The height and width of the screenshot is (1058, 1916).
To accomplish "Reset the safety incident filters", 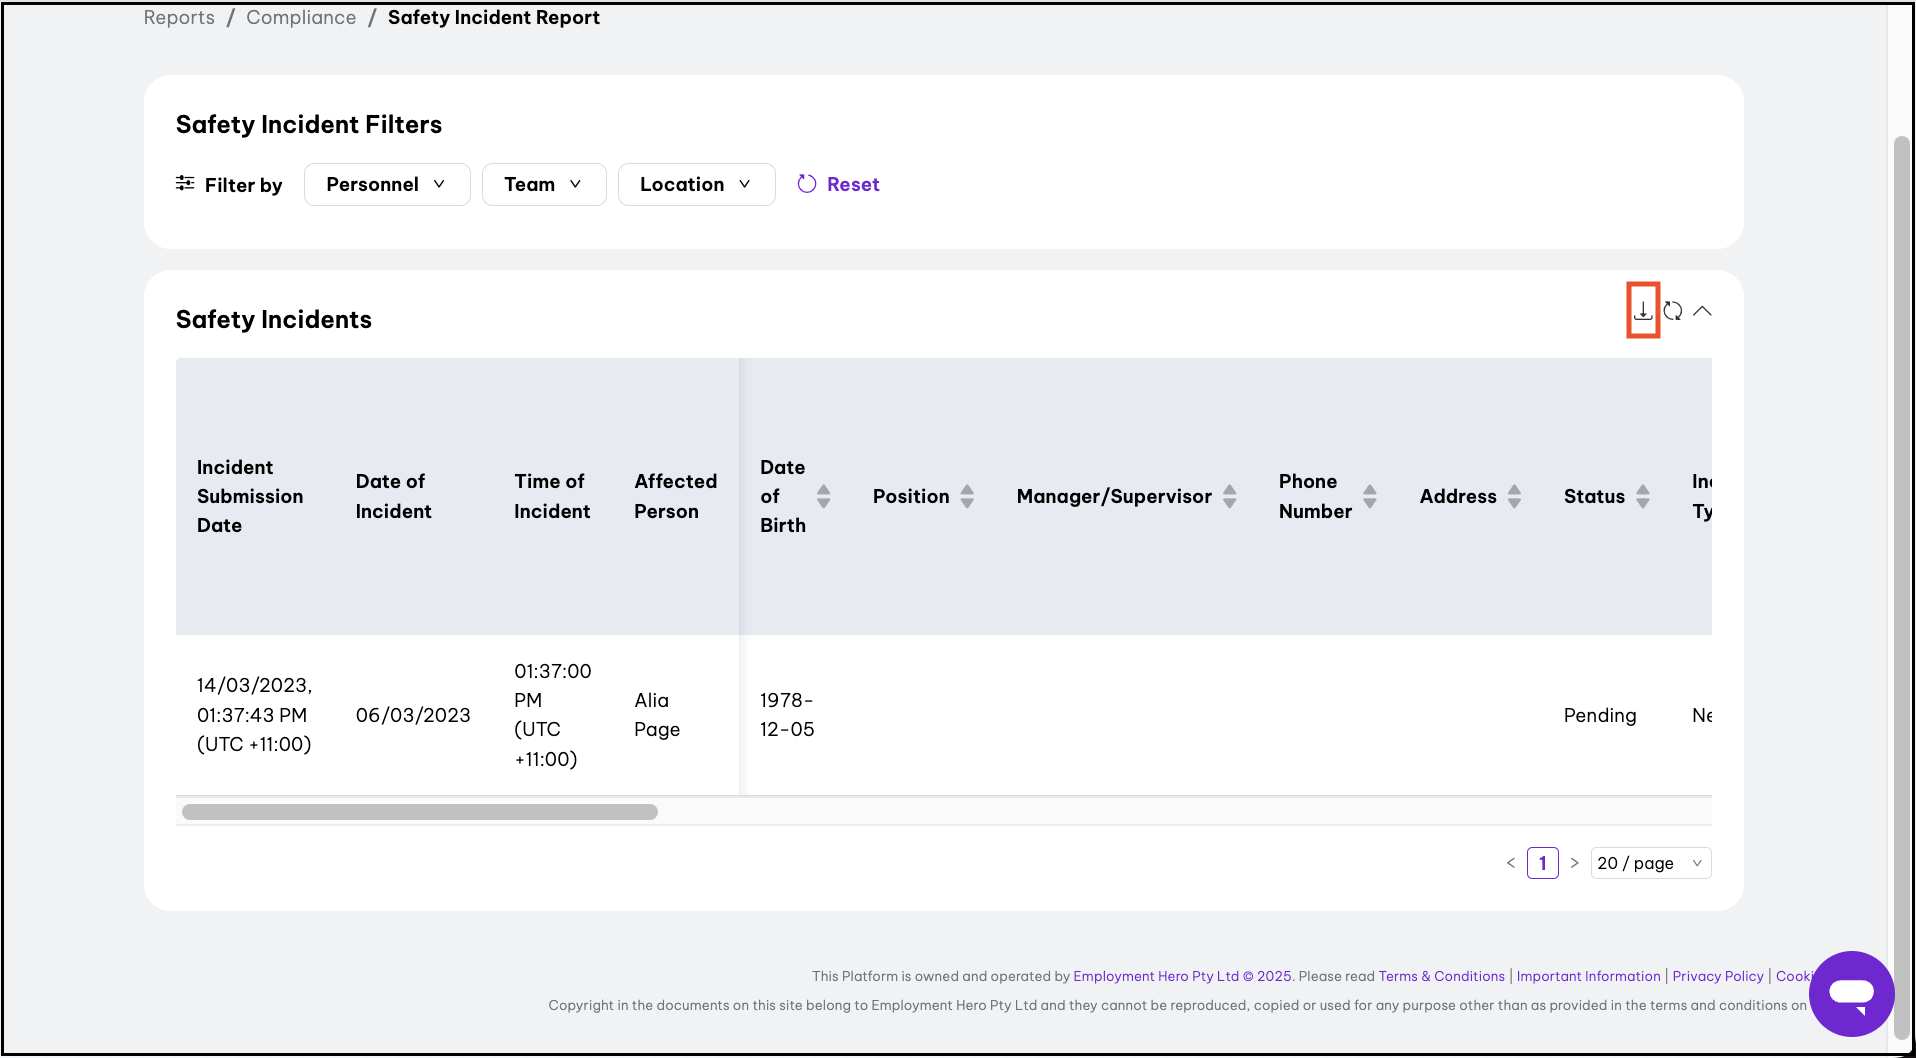I will coord(838,185).
